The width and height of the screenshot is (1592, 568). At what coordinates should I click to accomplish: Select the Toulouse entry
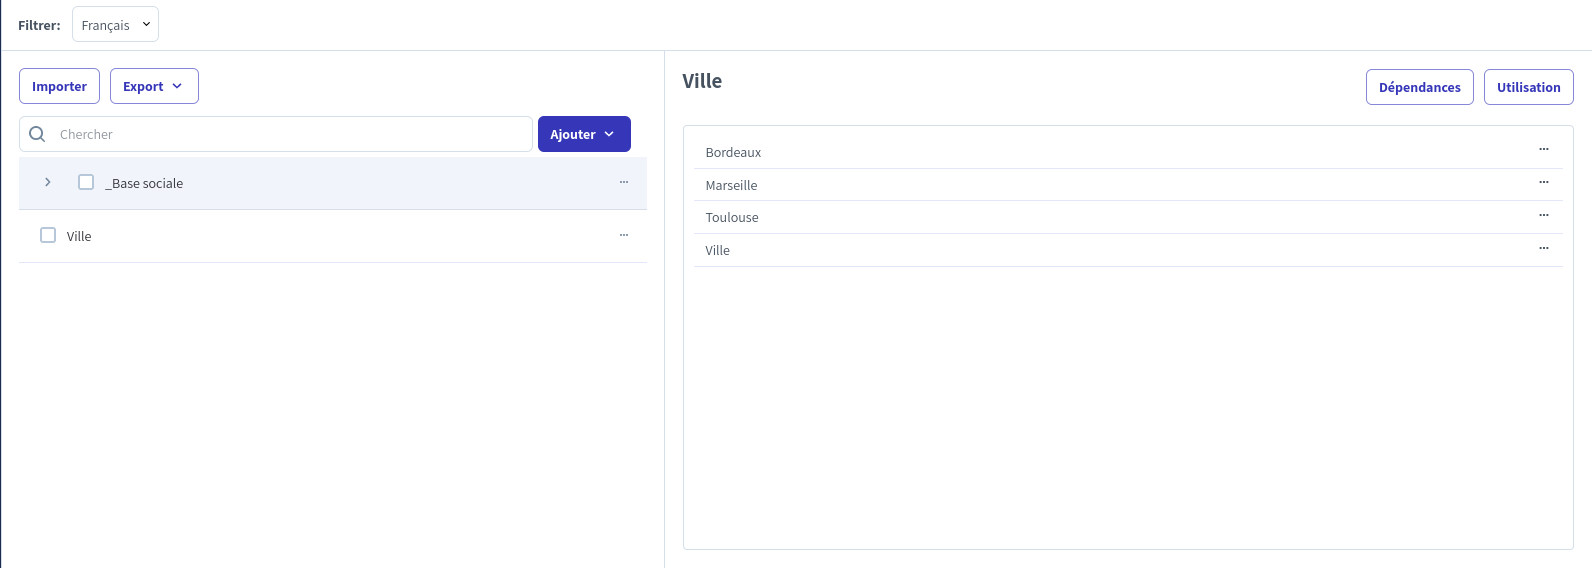tap(732, 218)
